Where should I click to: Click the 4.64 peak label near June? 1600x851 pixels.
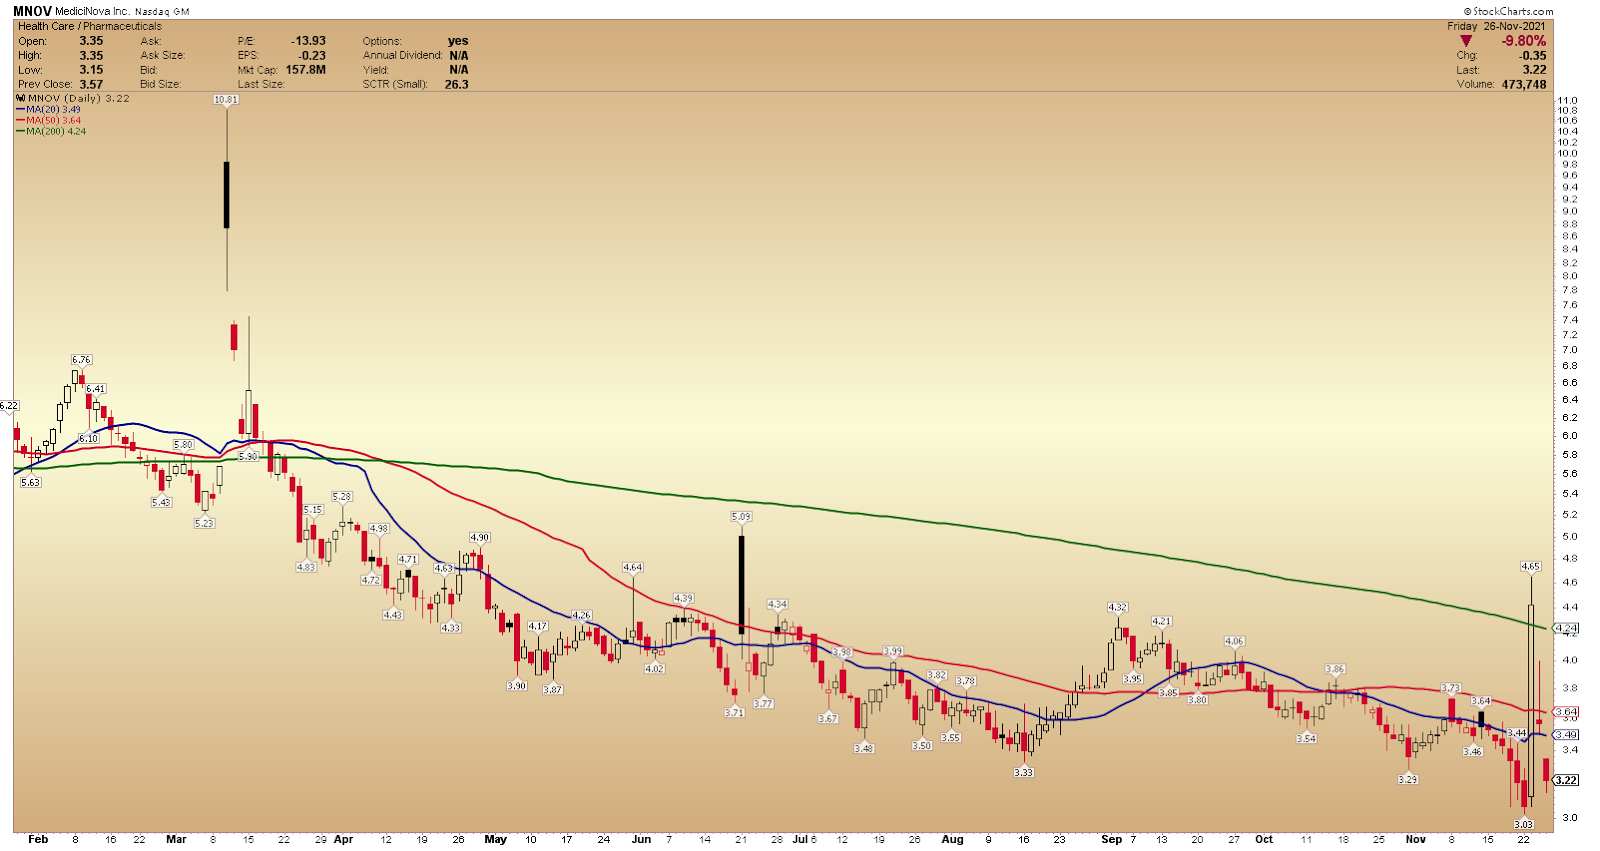[x=633, y=567]
